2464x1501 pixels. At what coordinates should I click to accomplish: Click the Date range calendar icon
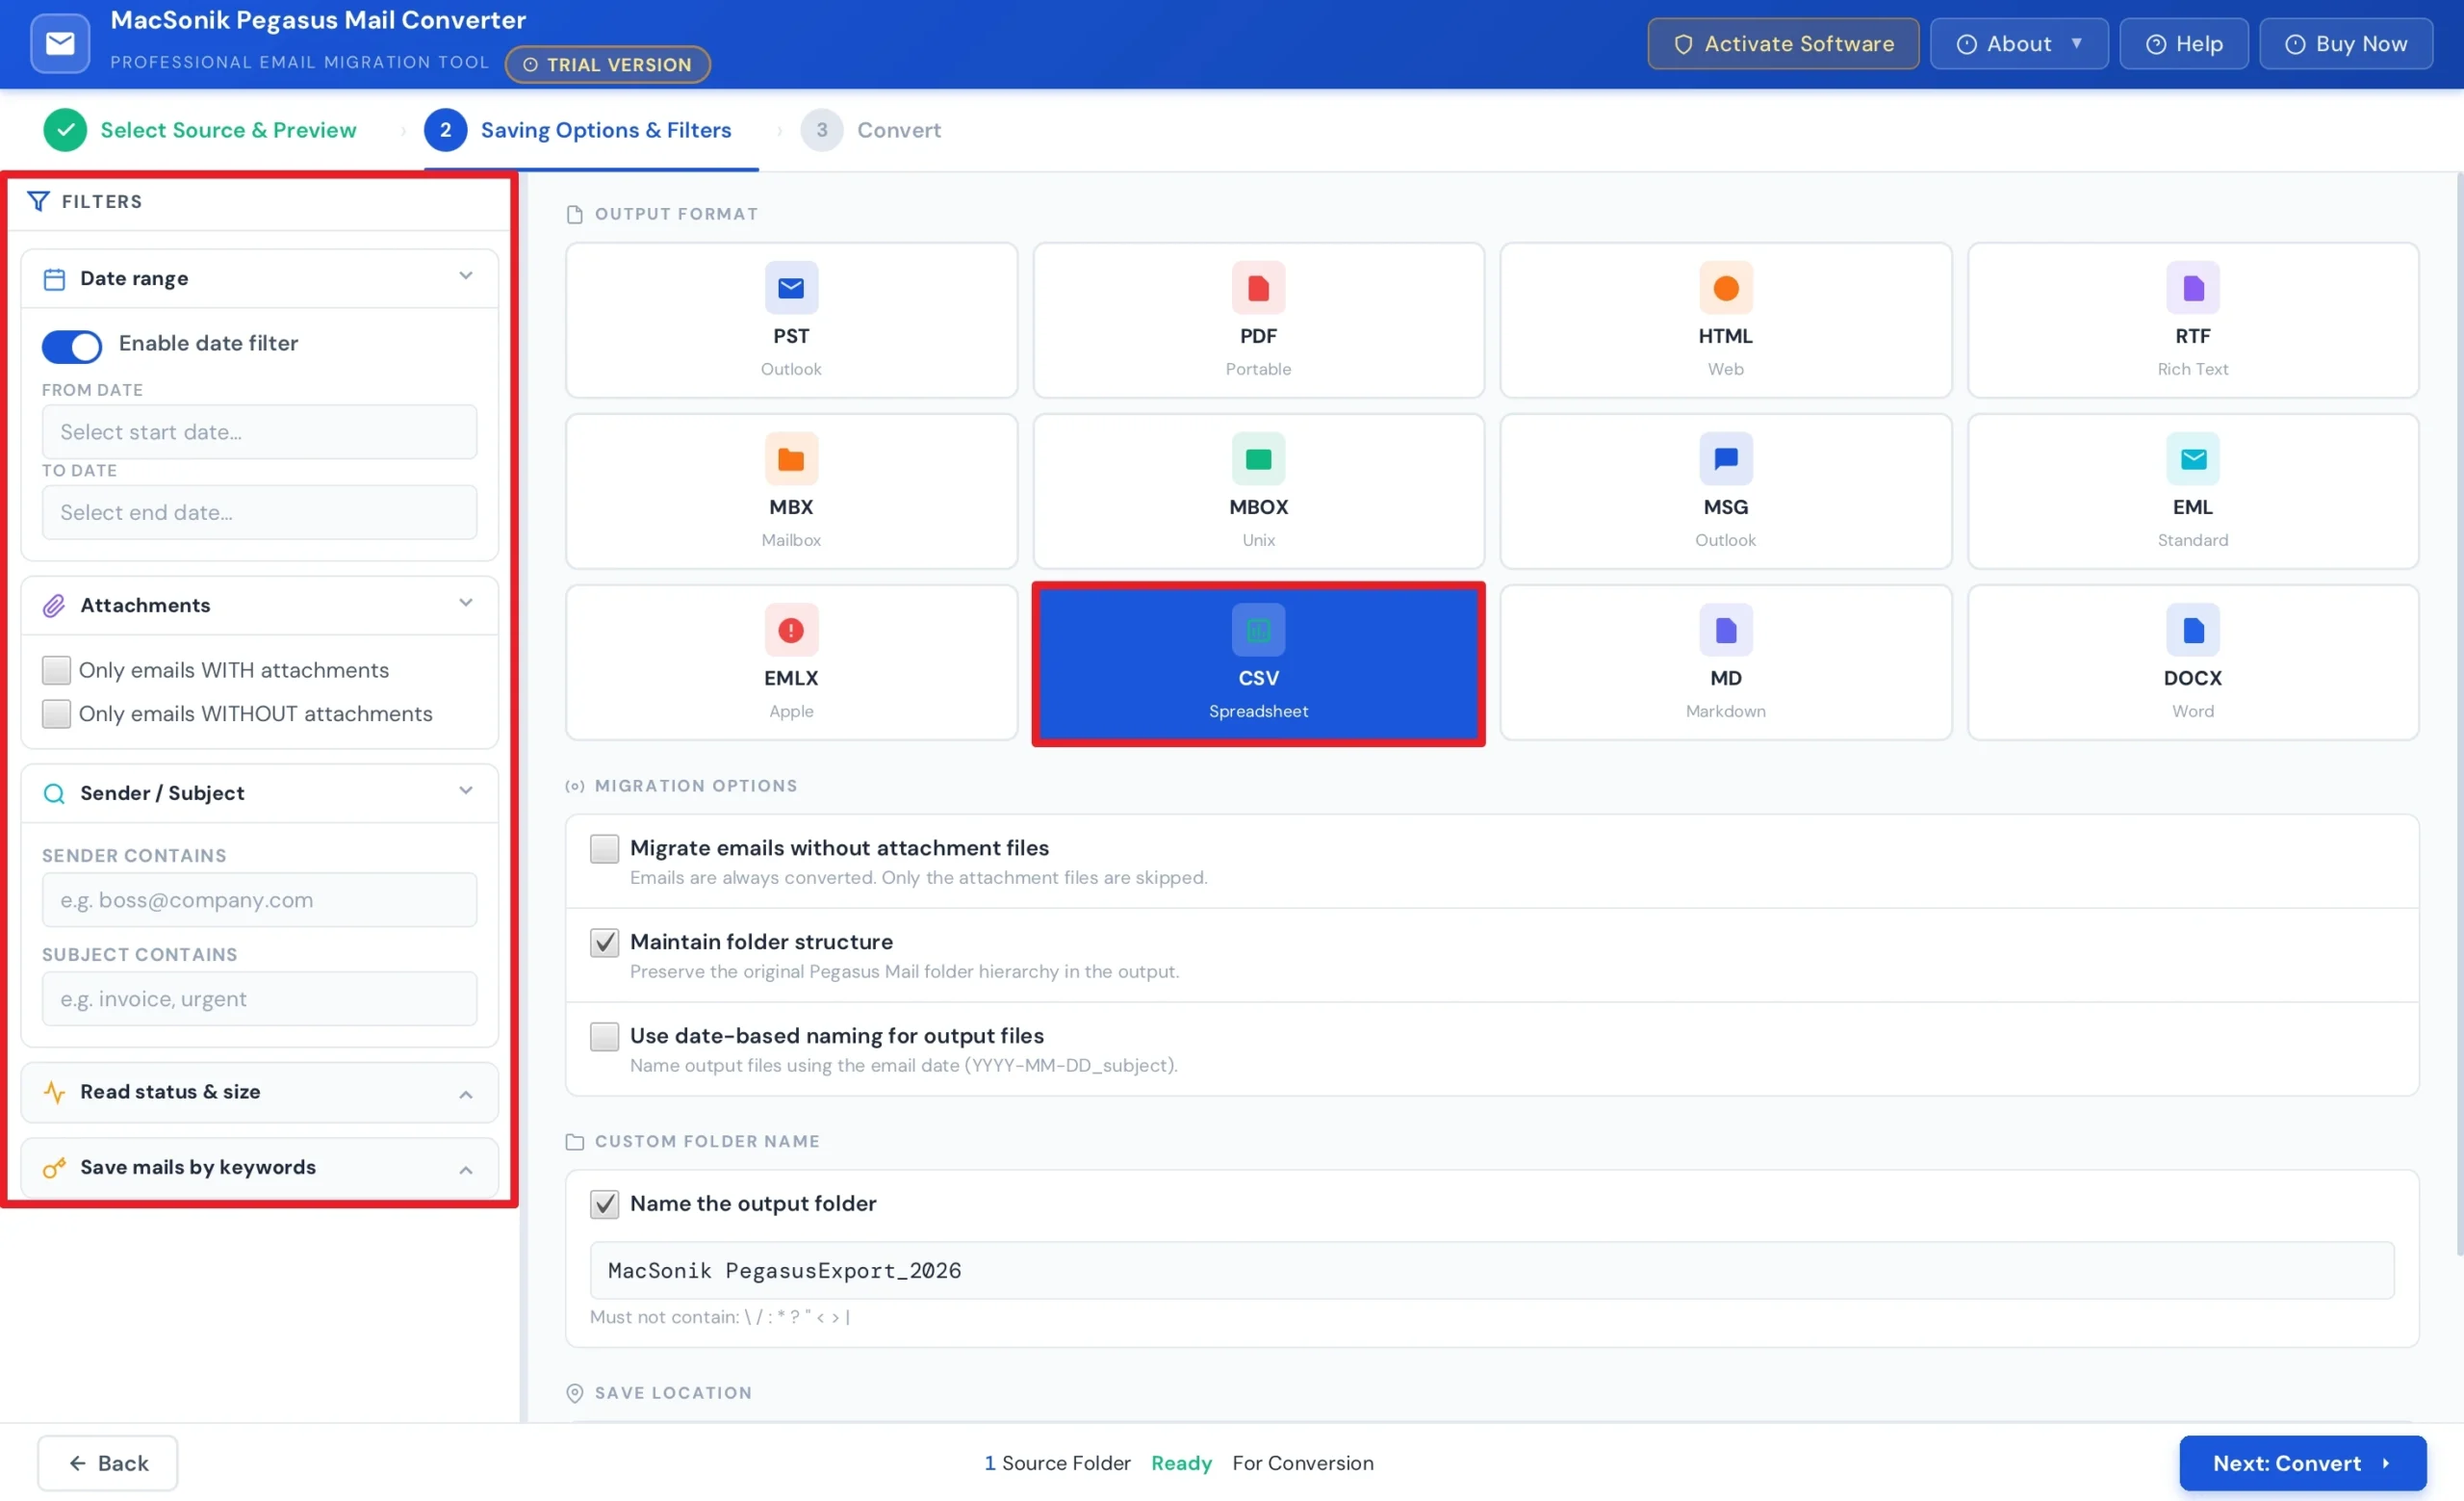coord(54,278)
